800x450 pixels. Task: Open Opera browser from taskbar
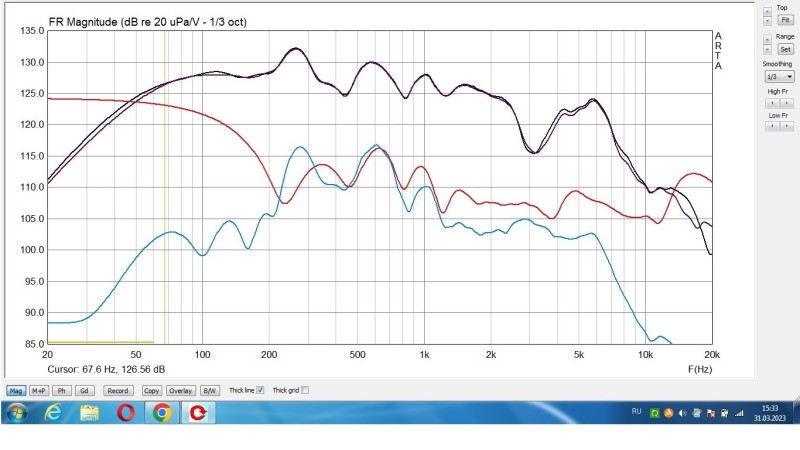click(x=126, y=412)
